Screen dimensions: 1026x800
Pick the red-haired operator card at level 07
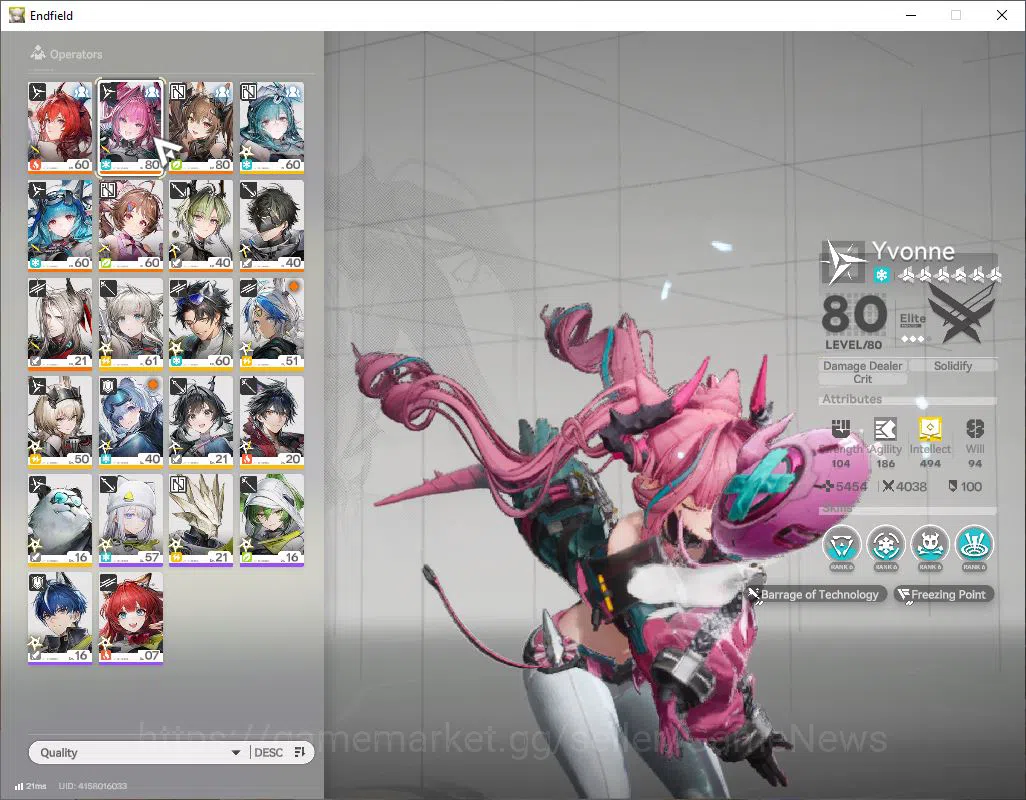point(131,617)
